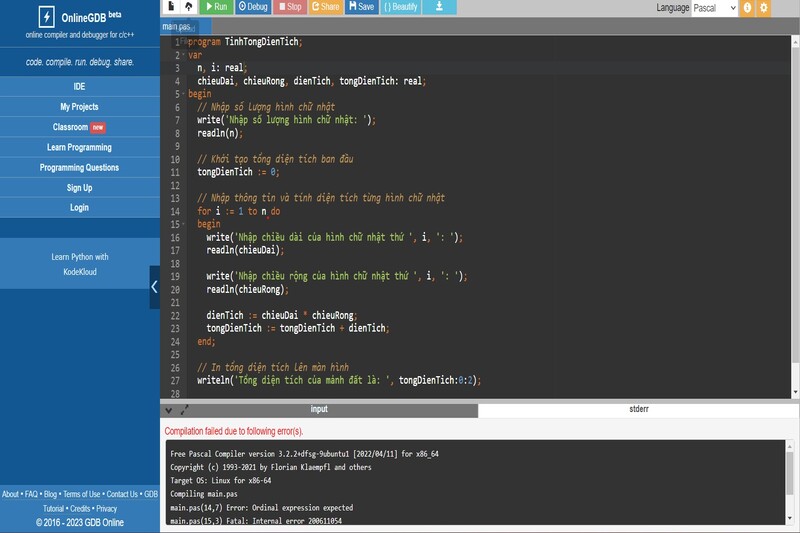
Task: Click the OnlineGDB lightning logo
Action: [46, 16]
